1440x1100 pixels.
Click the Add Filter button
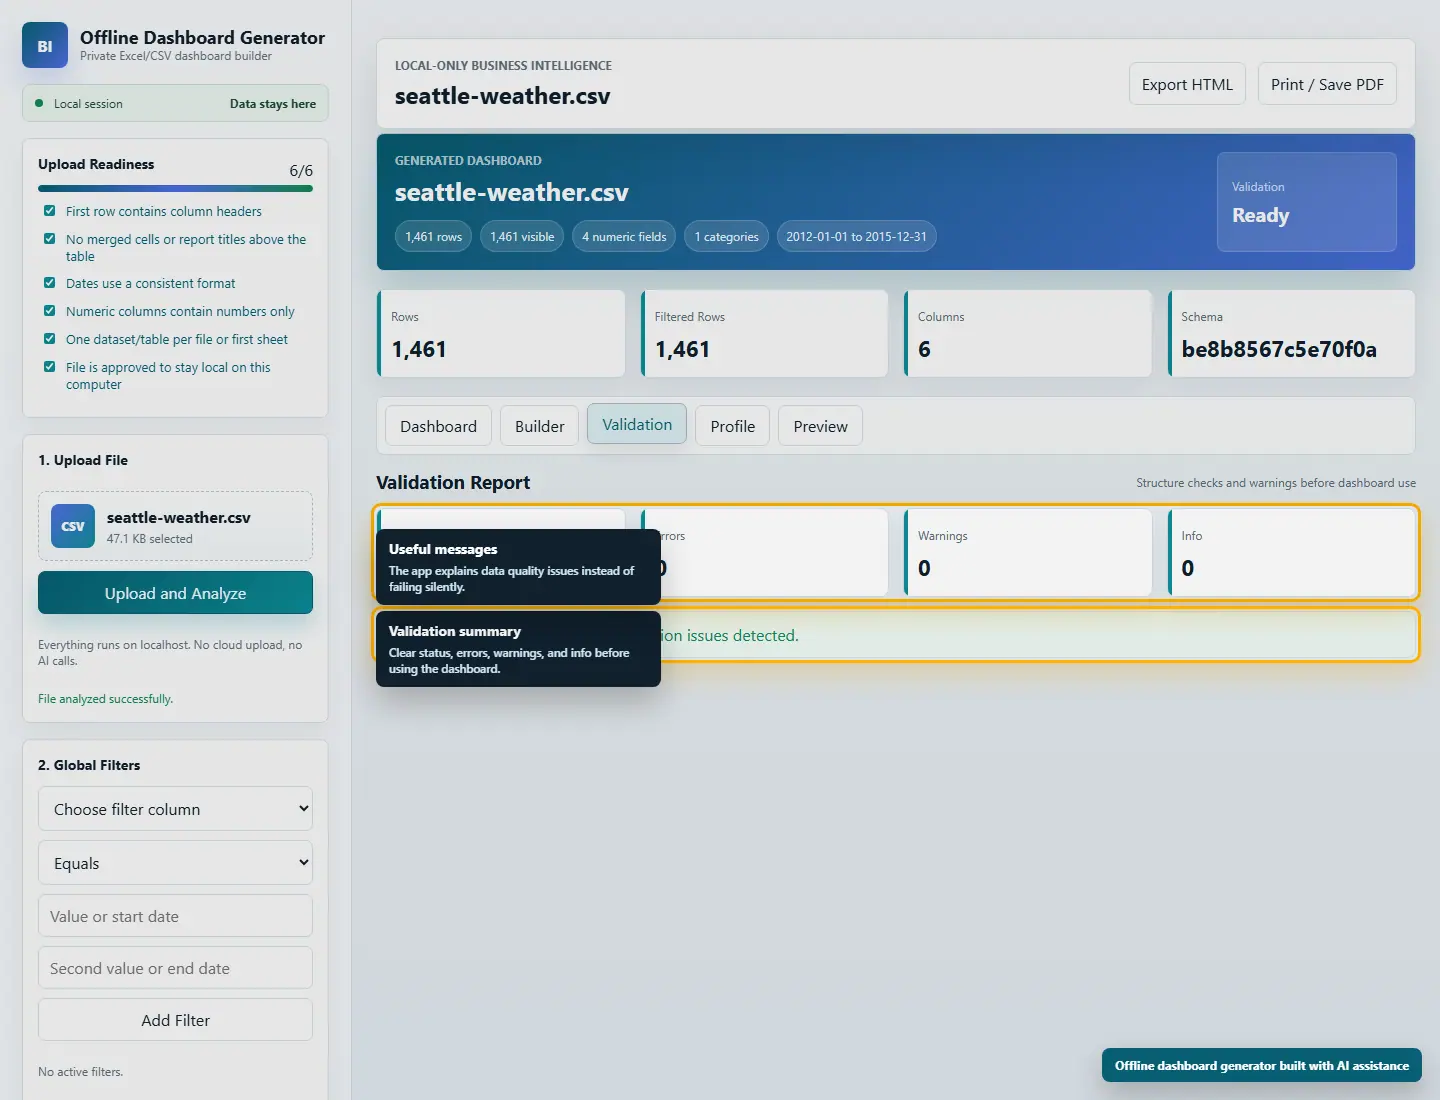(175, 1020)
